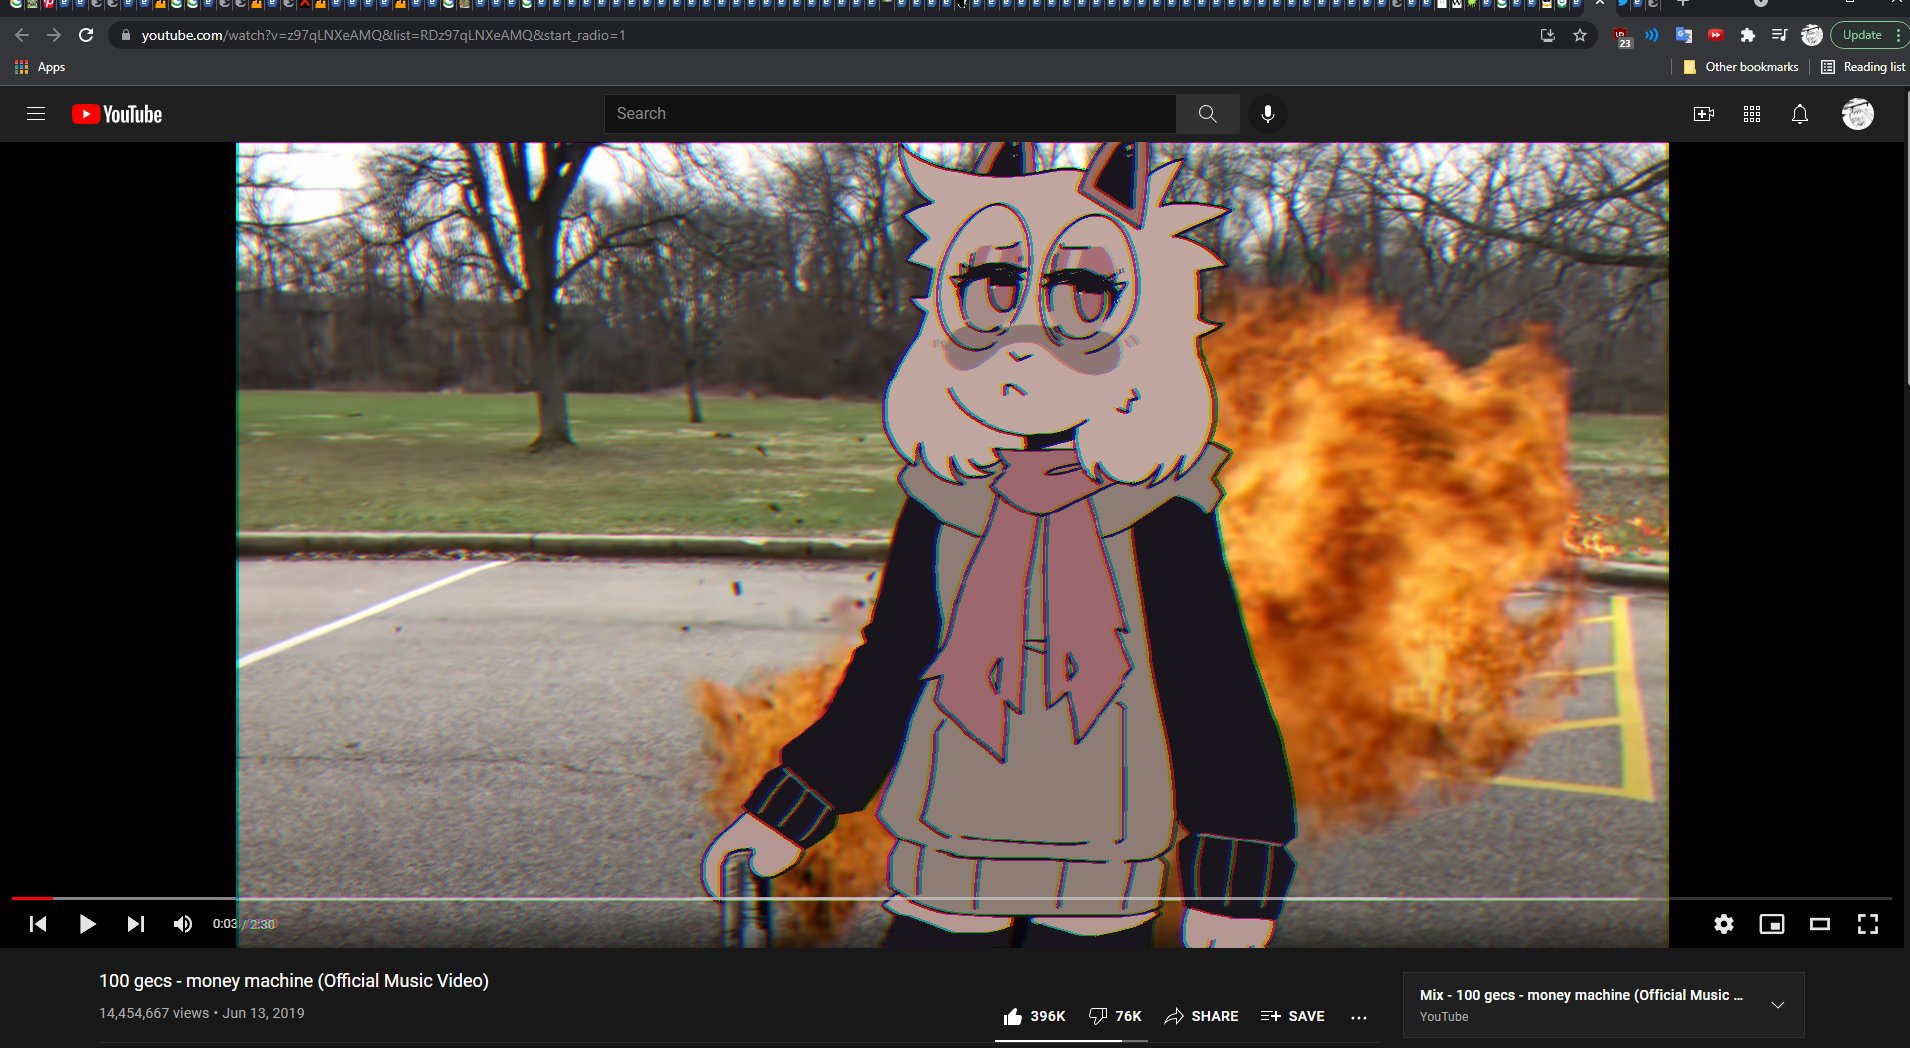Open the blue sound waves extension
This screenshot has width=1910, height=1048.
(x=1652, y=35)
